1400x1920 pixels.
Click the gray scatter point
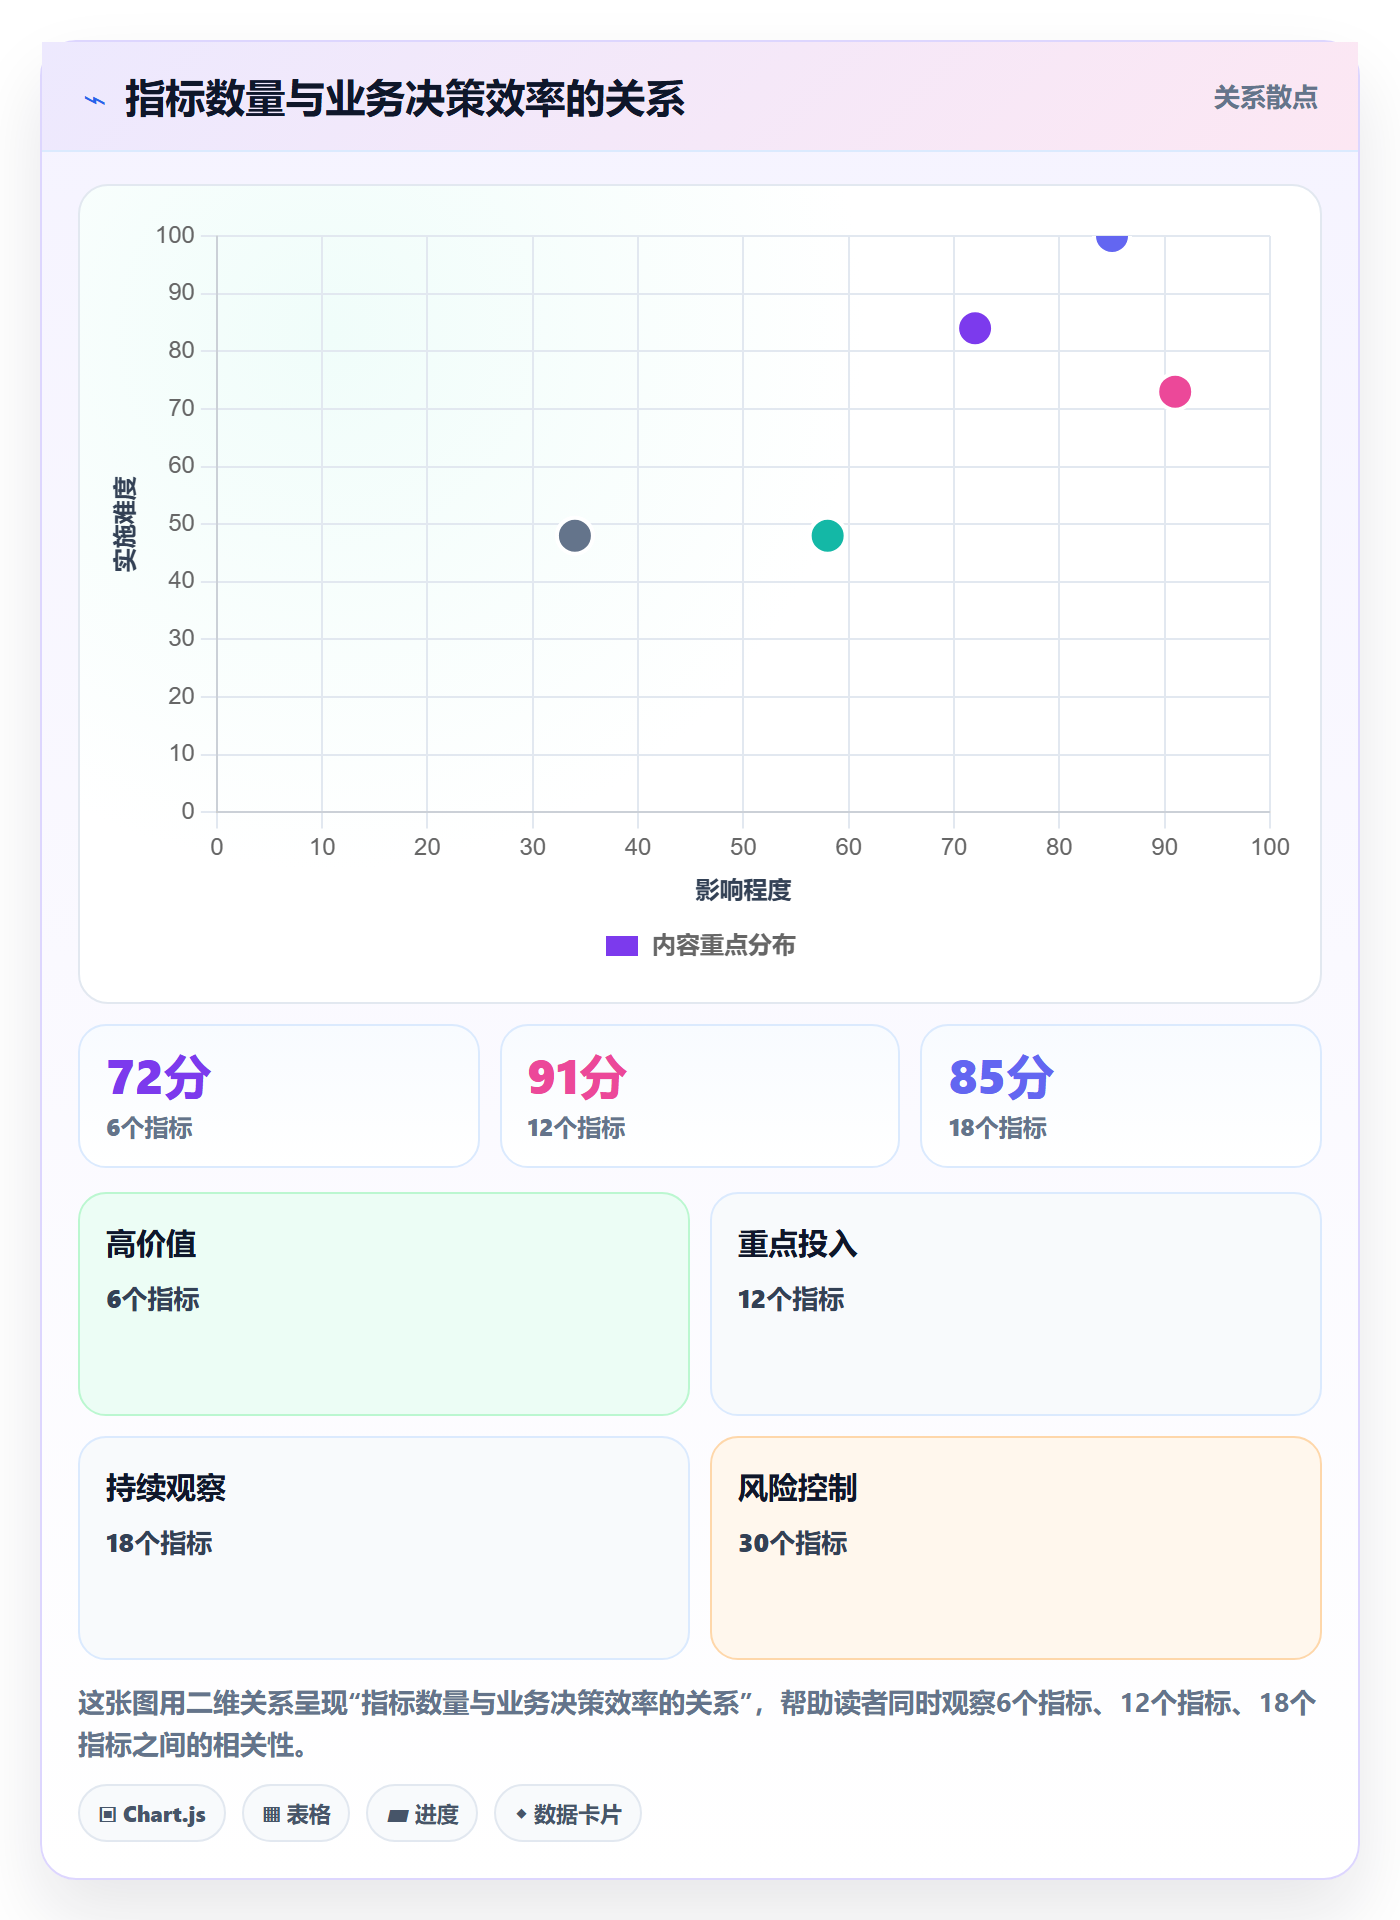[575, 536]
